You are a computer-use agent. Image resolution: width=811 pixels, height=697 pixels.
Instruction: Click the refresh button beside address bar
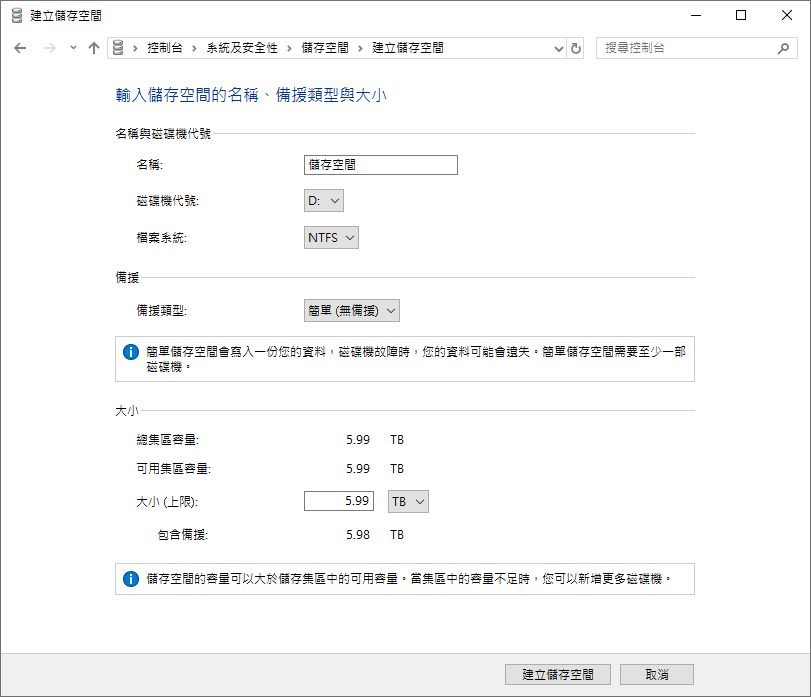[x=576, y=48]
